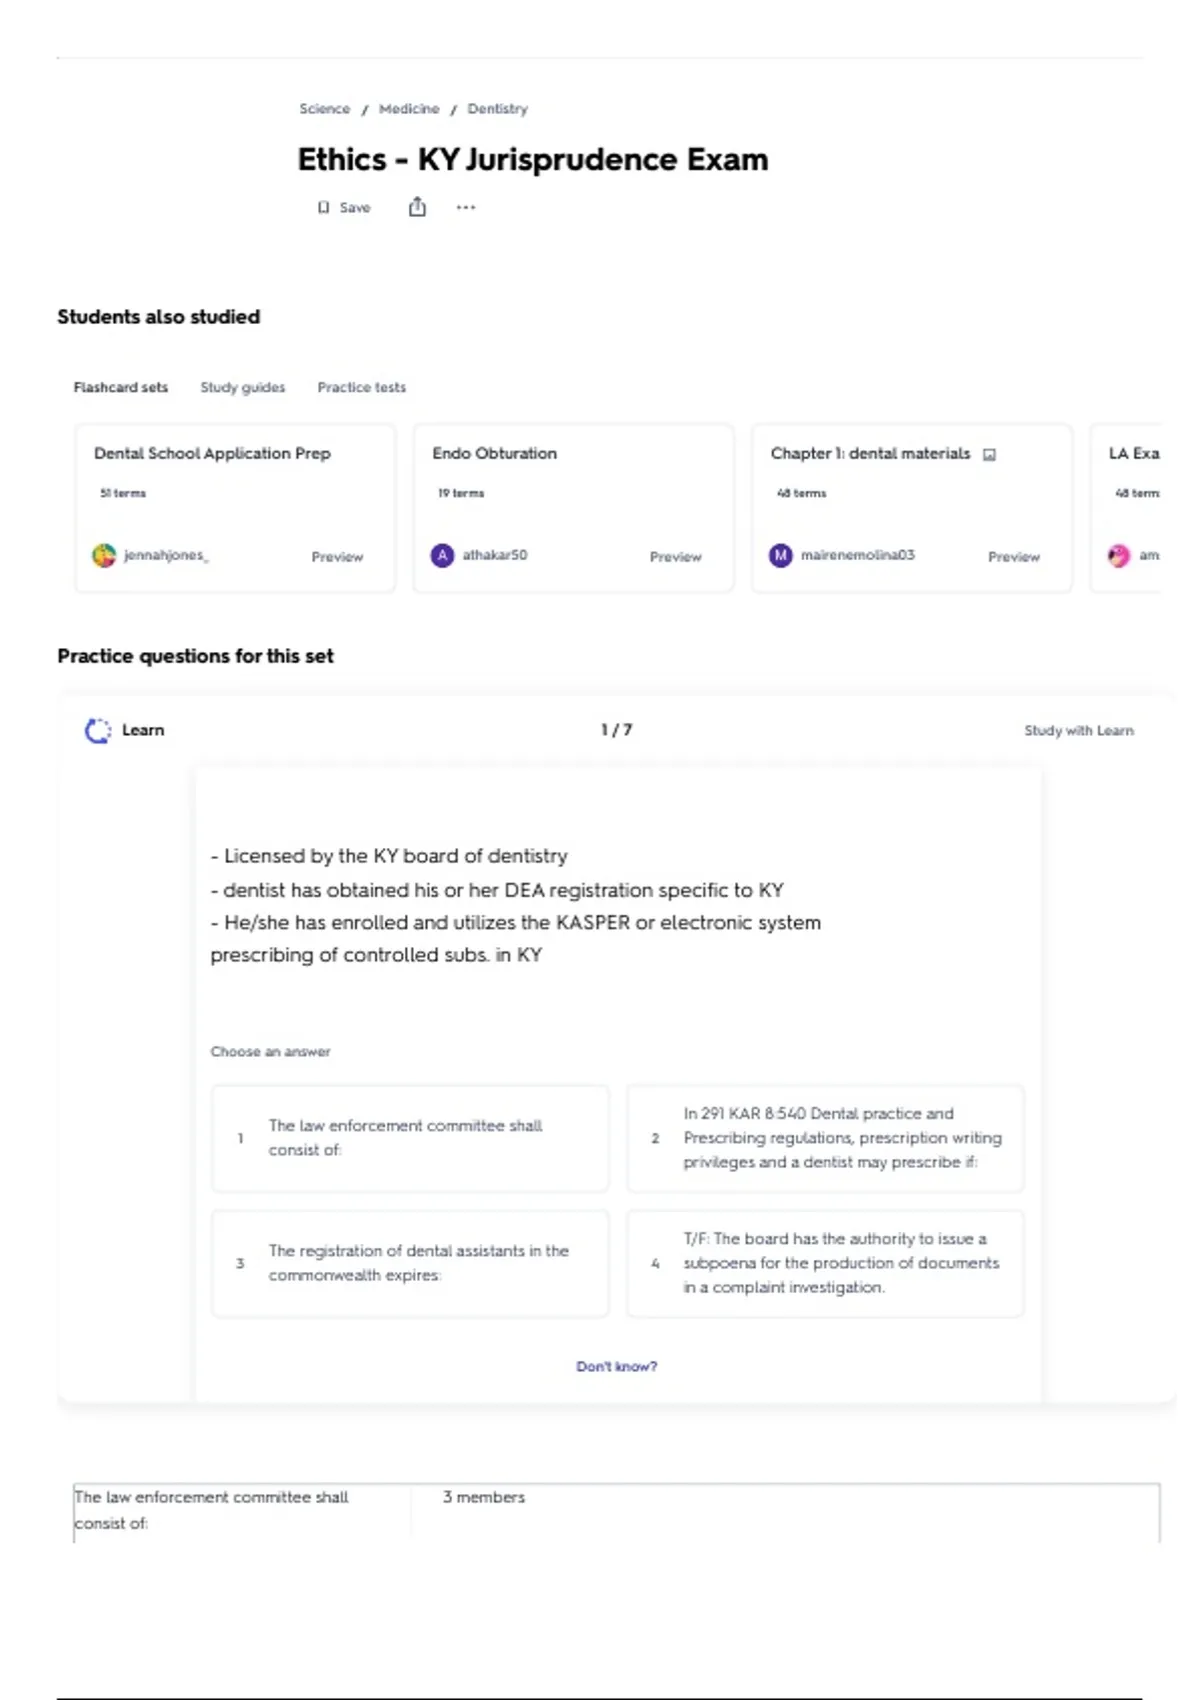1200x1700 pixels.
Task: Choose answer 4 about board subpoena authority
Action: (x=825, y=1263)
